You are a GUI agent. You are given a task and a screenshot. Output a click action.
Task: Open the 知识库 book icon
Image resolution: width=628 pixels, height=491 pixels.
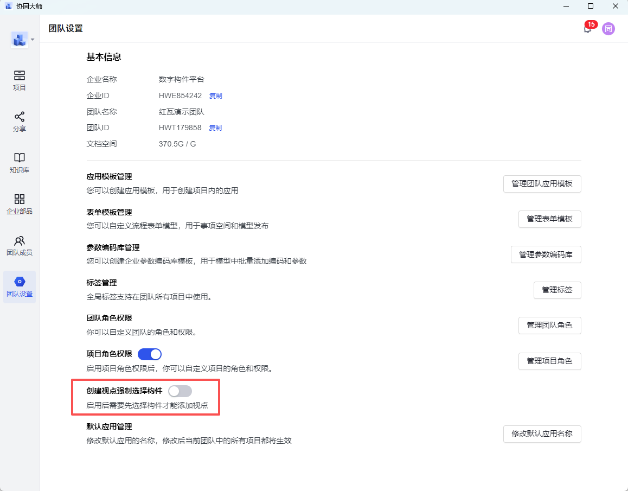click(19, 162)
